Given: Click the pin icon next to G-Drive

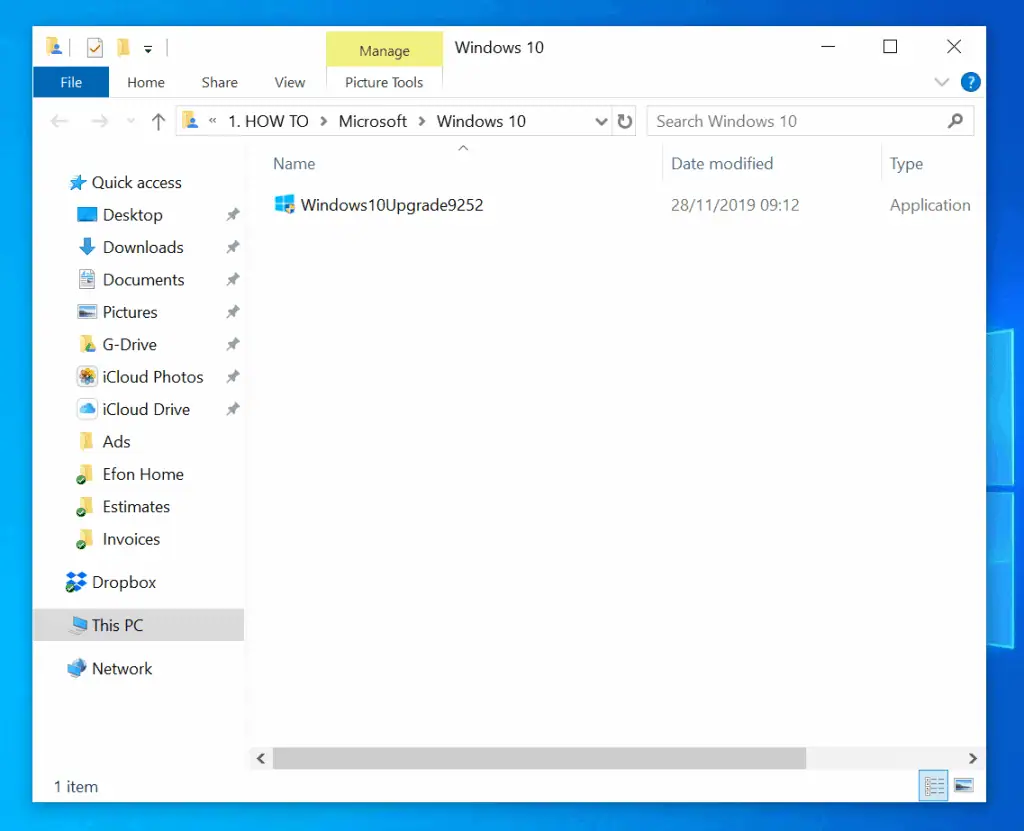Looking at the screenshot, I should [232, 344].
